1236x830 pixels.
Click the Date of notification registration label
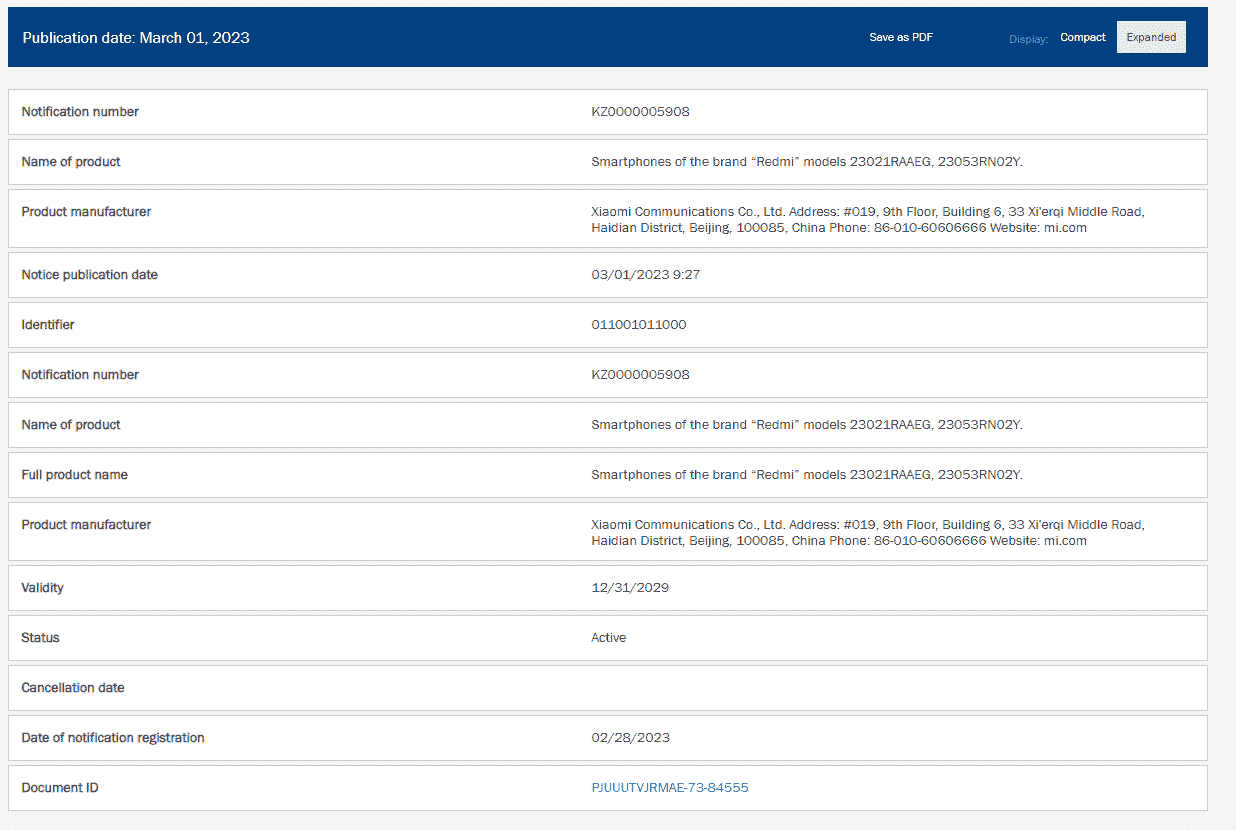click(113, 738)
